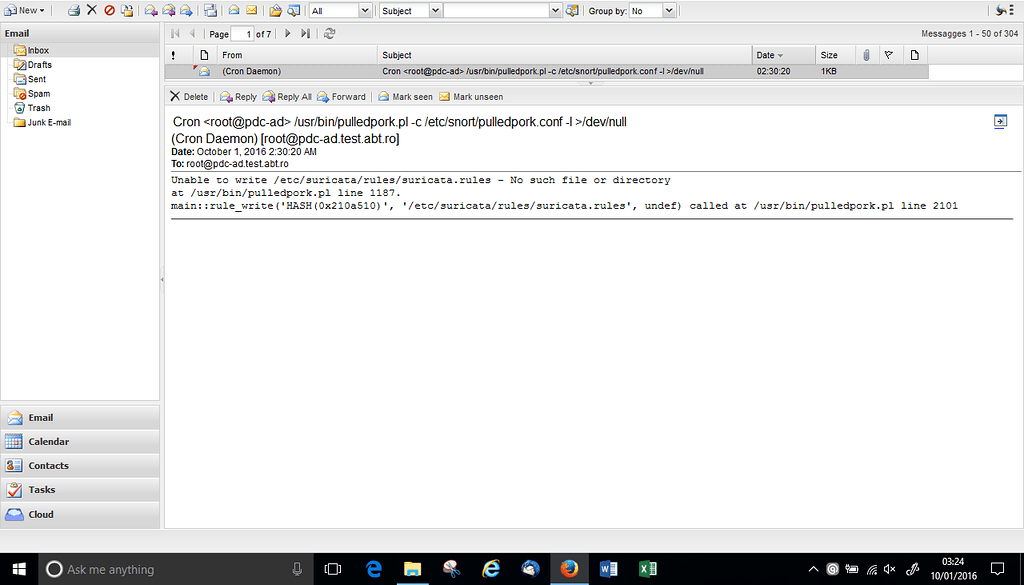Click Delete in the message preview toolbar
The height and width of the screenshot is (585, 1024).
tap(189, 97)
